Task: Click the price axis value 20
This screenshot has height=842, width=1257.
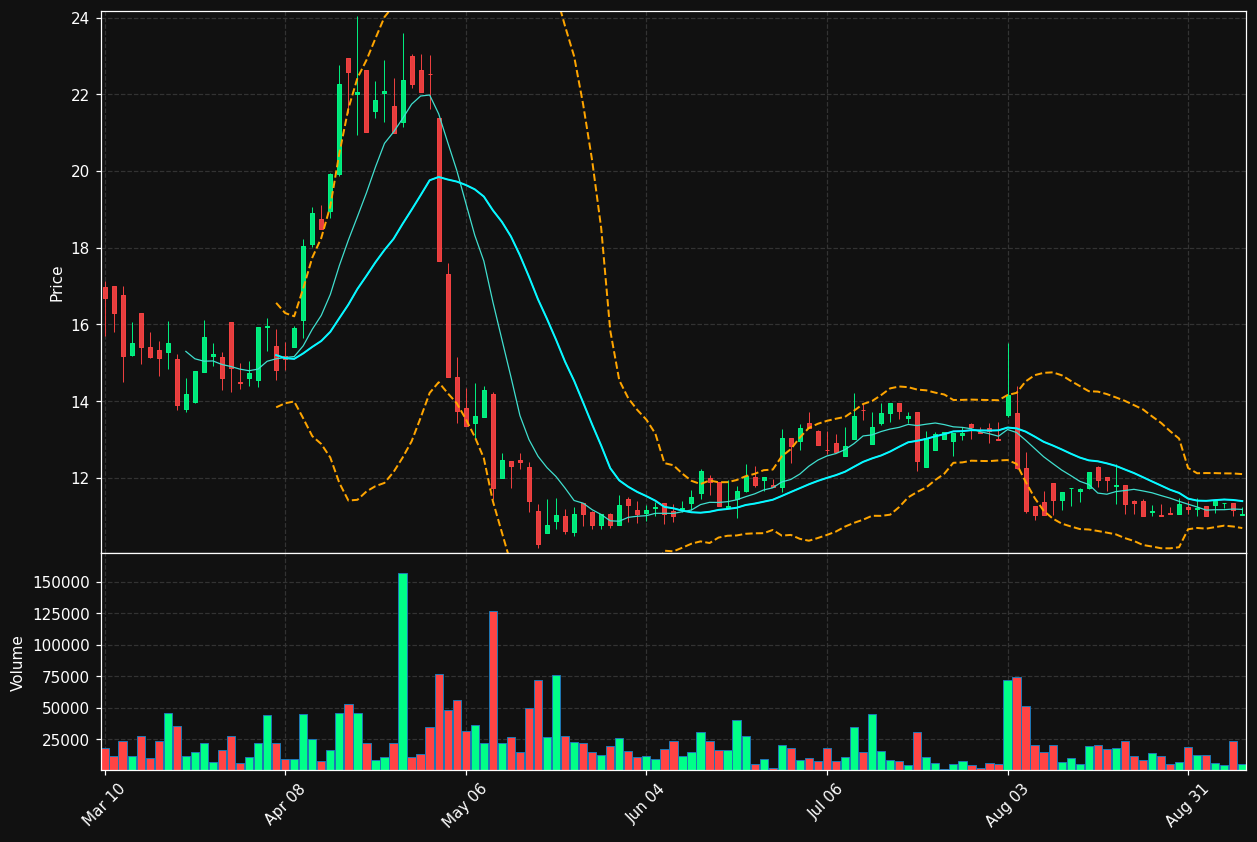Action: tap(81, 172)
